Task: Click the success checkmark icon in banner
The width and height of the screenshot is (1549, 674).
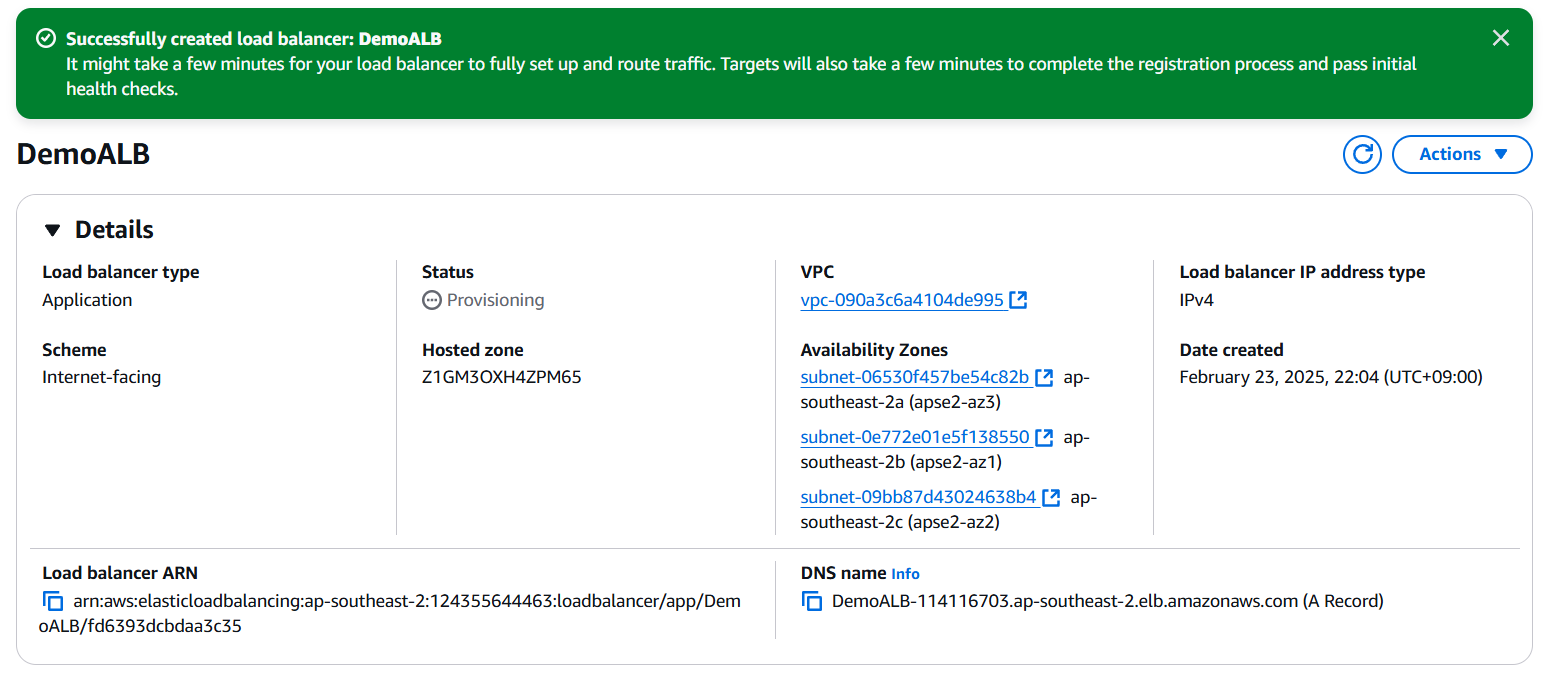Action: point(45,38)
